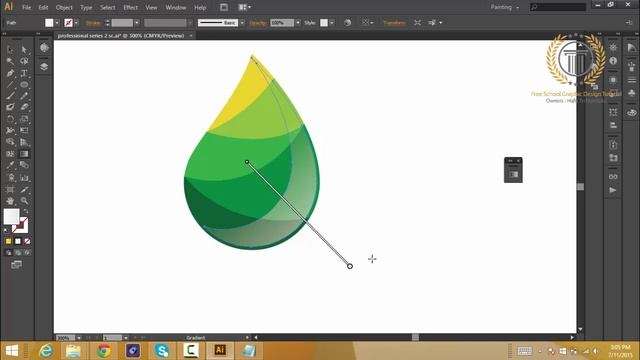The height and width of the screenshot is (360, 640).
Task: Select the Blend tool
Action: [24, 165]
